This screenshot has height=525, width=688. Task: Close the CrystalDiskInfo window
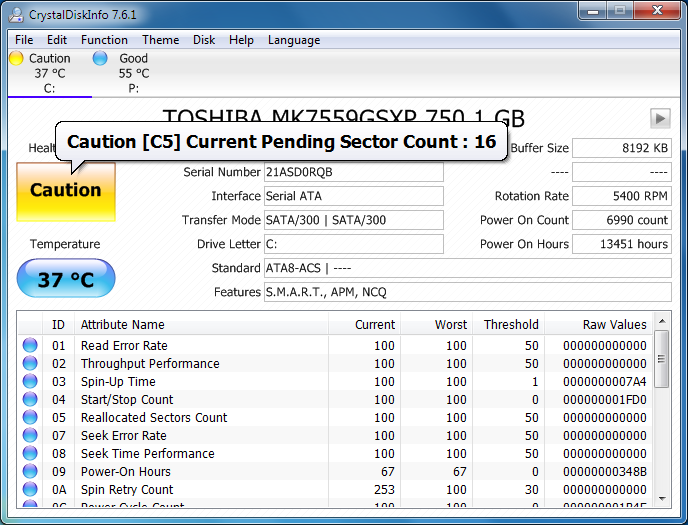click(657, 11)
